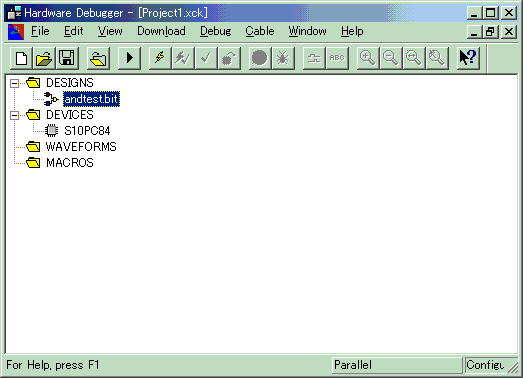Viewport: 523px width, 378px height.
Task: Click the Hardware Debugger title bar icon
Action: pyautogui.click(x=14, y=13)
